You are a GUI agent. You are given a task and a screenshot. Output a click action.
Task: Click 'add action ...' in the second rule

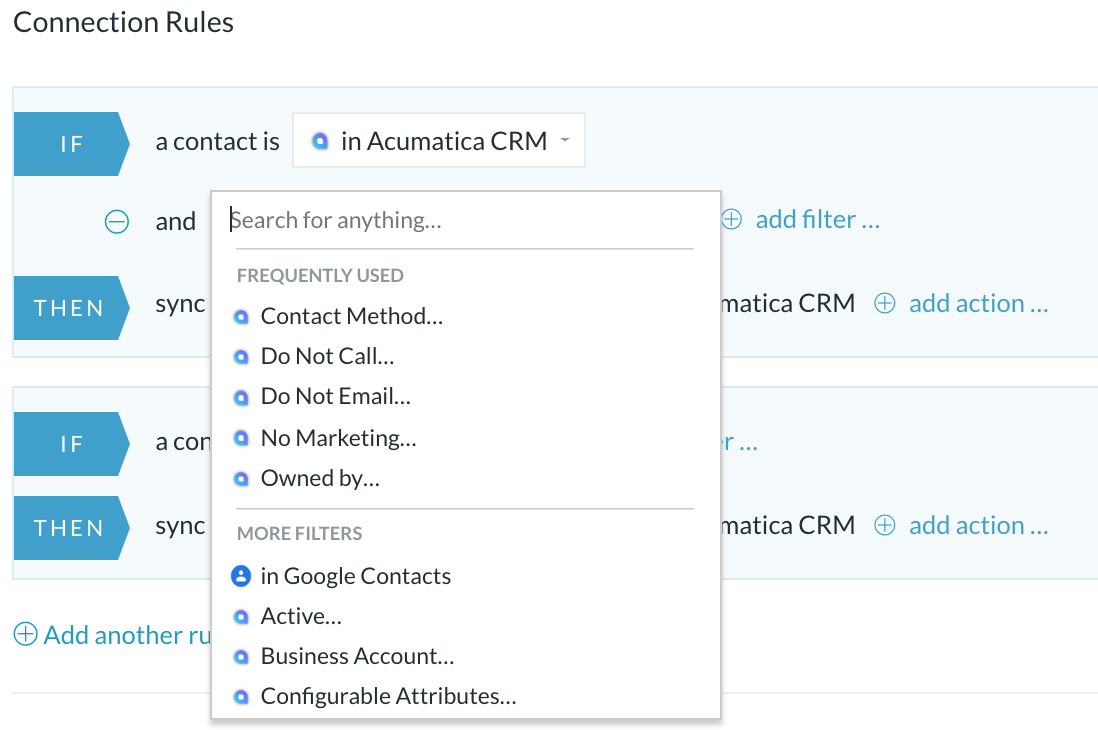pos(978,525)
